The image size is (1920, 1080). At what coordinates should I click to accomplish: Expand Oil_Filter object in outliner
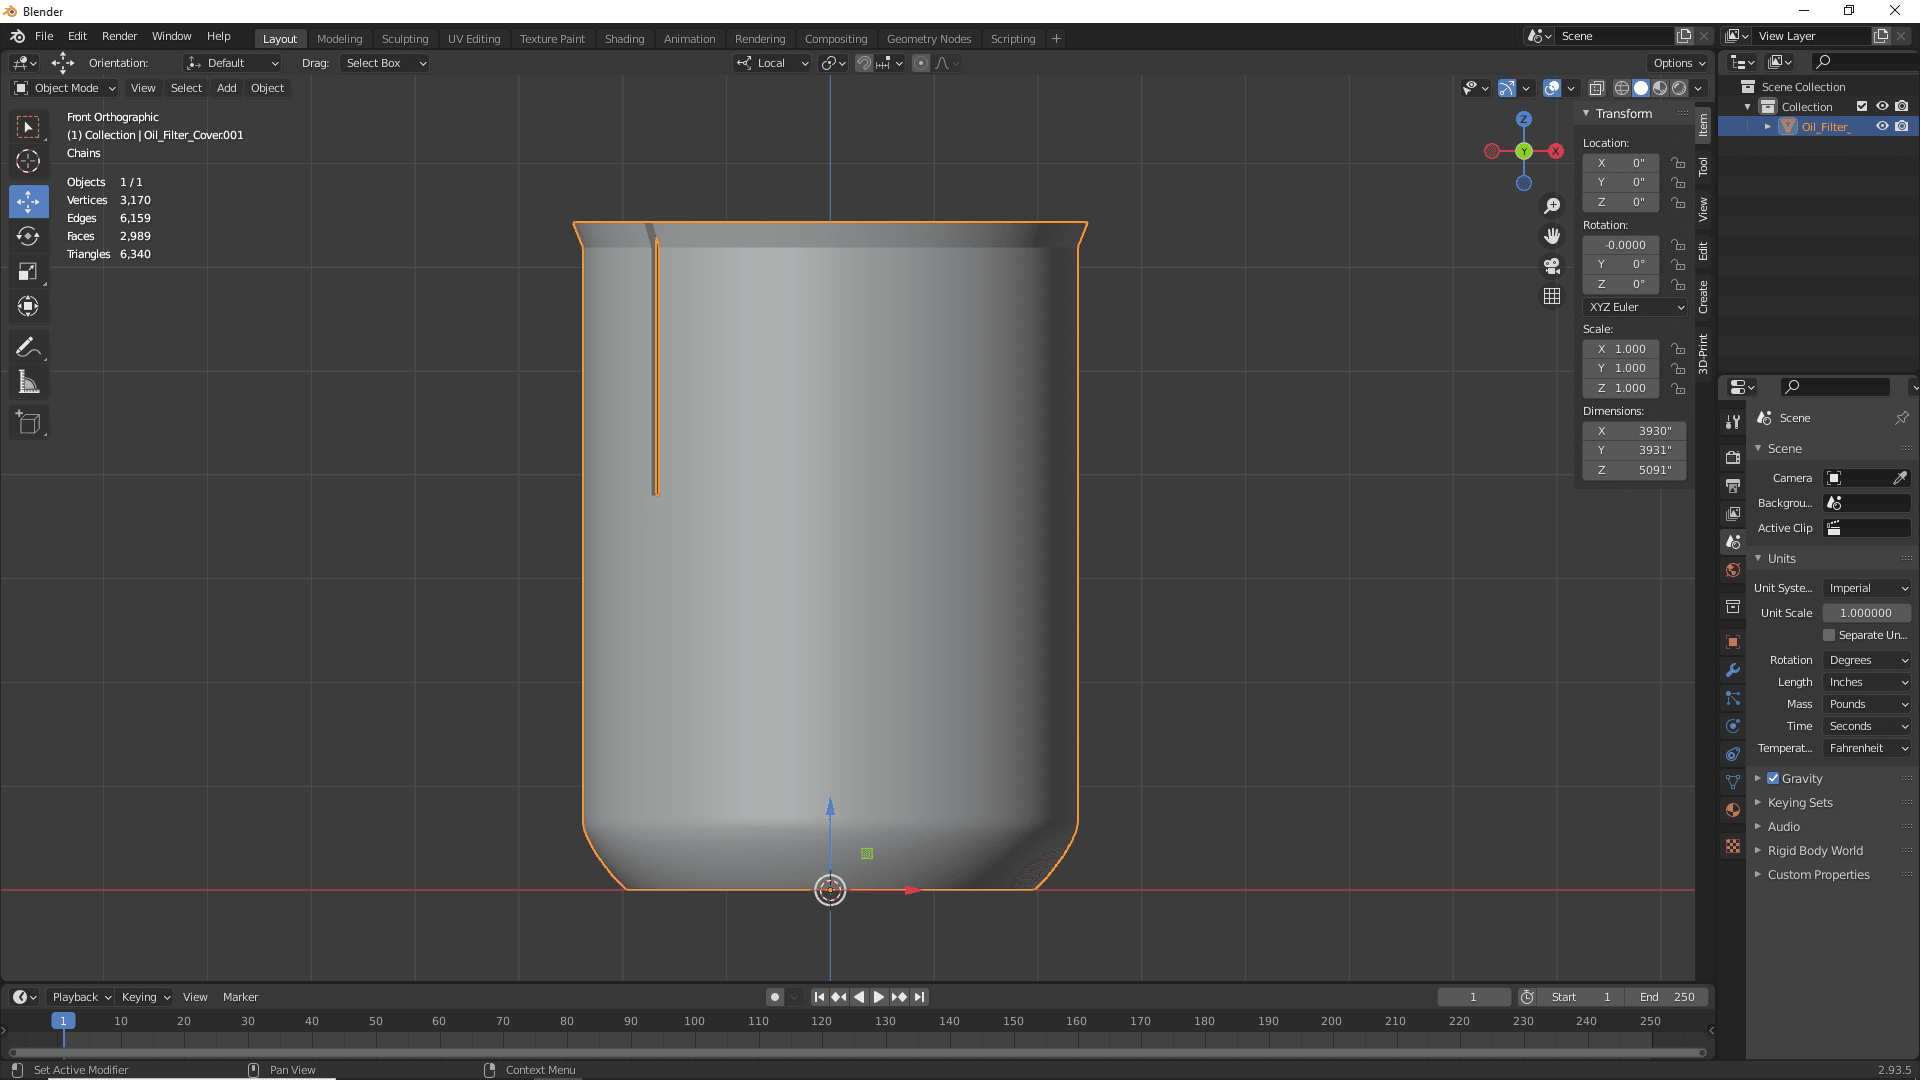tap(1768, 127)
